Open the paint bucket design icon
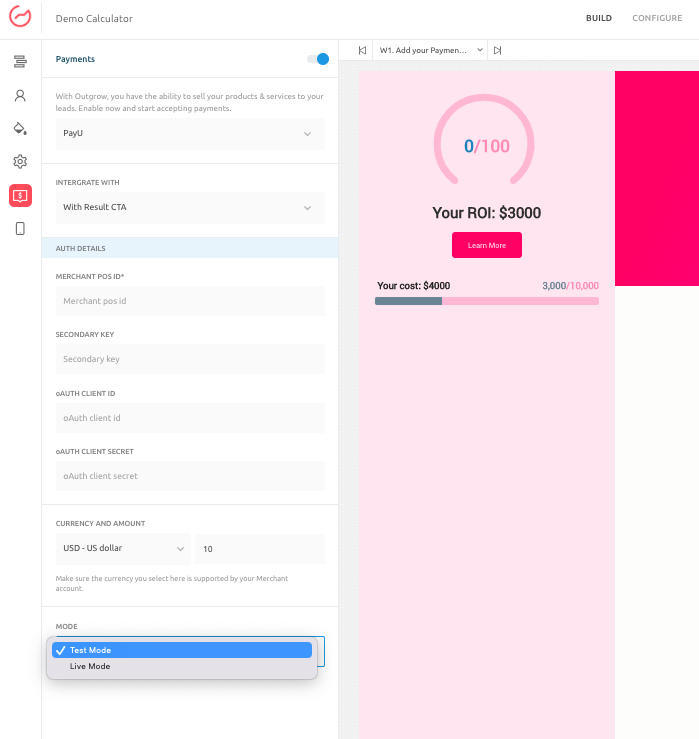 pos(20,128)
